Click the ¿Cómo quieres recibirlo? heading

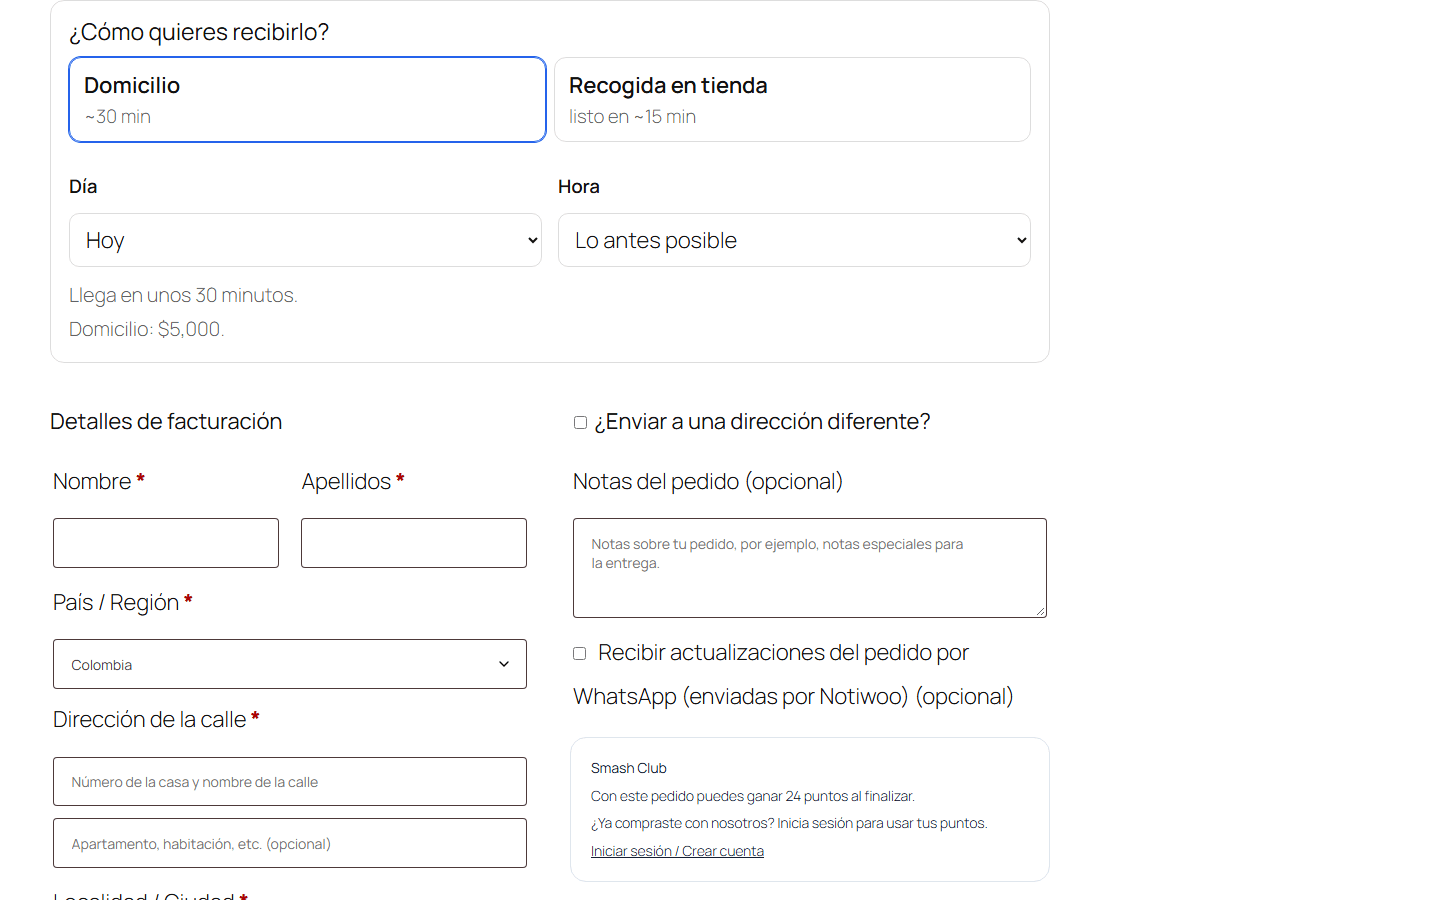[199, 32]
